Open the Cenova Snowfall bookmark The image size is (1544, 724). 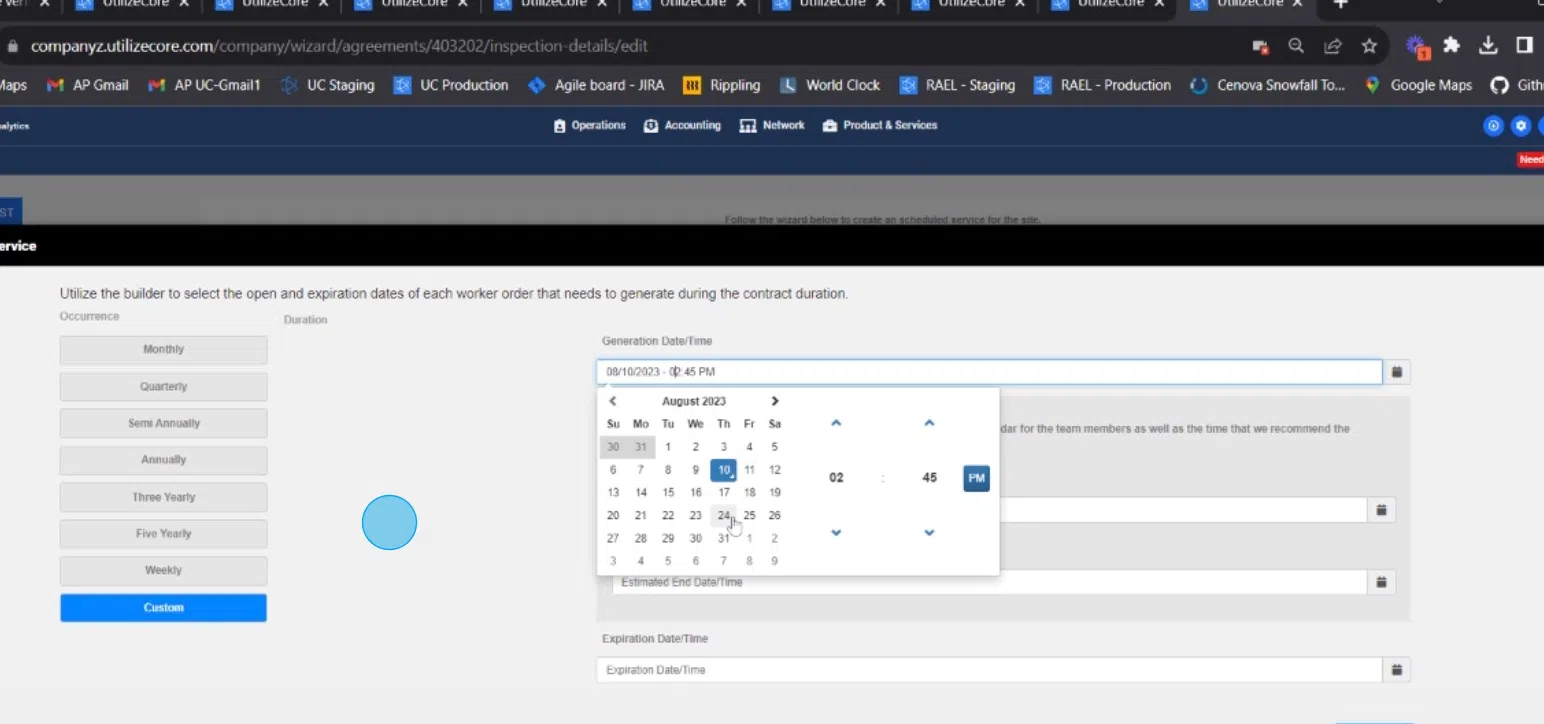(1268, 85)
